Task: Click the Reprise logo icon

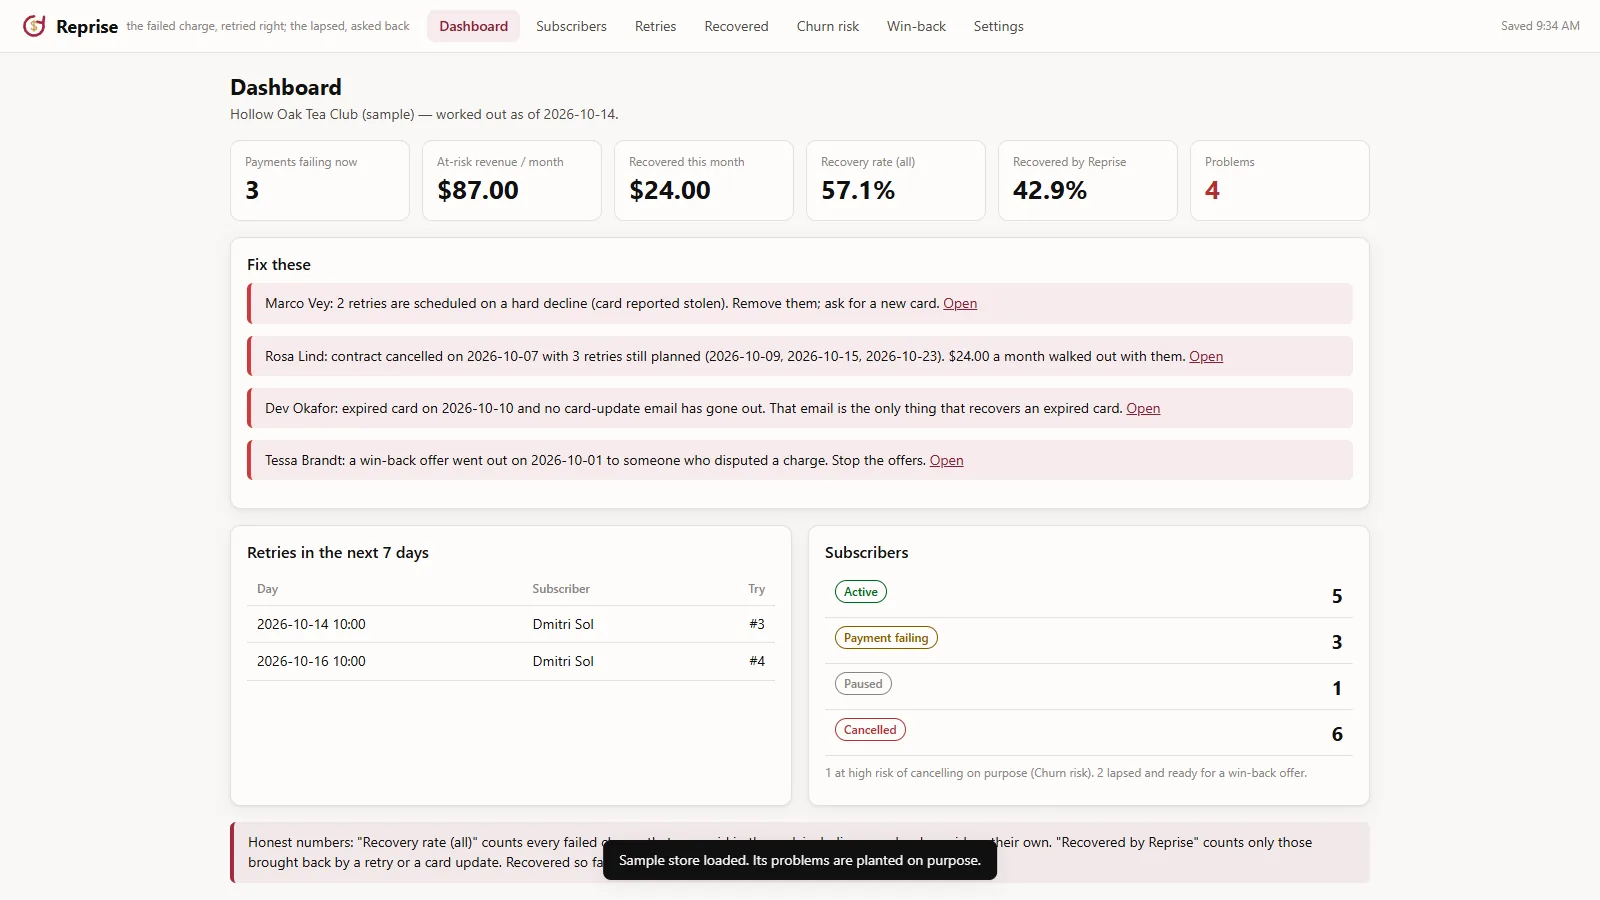Action: pos(34,26)
